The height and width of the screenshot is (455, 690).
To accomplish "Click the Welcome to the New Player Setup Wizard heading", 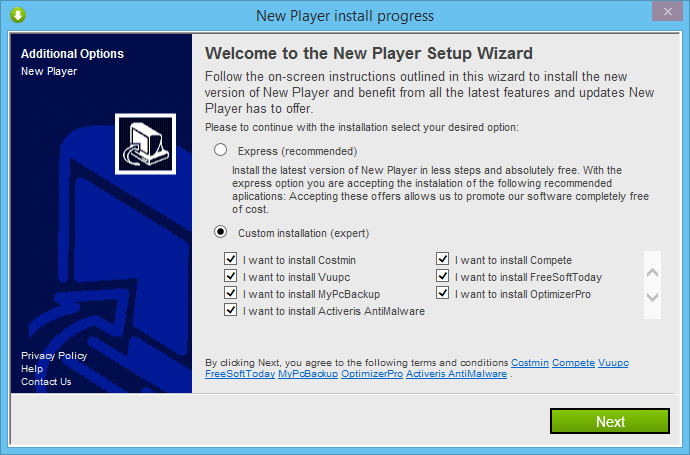I will click(x=369, y=53).
